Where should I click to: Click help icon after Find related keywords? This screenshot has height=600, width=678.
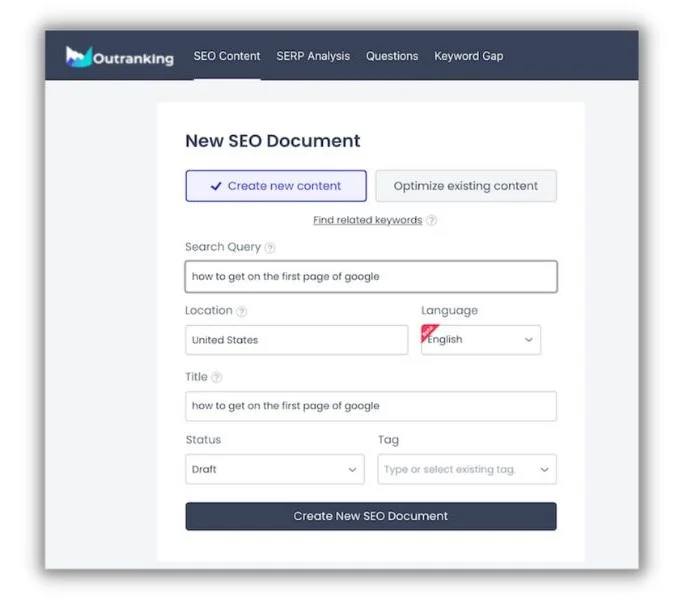pyautogui.click(x=431, y=221)
